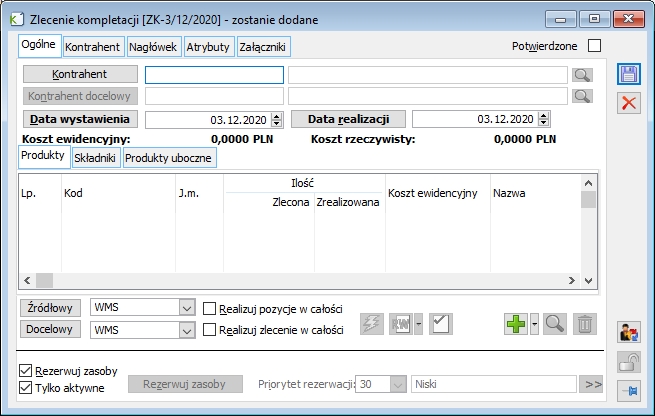This screenshot has width=655, height=416.
Task: Click the green plus add-item icon
Action: (x=516, y=323)
